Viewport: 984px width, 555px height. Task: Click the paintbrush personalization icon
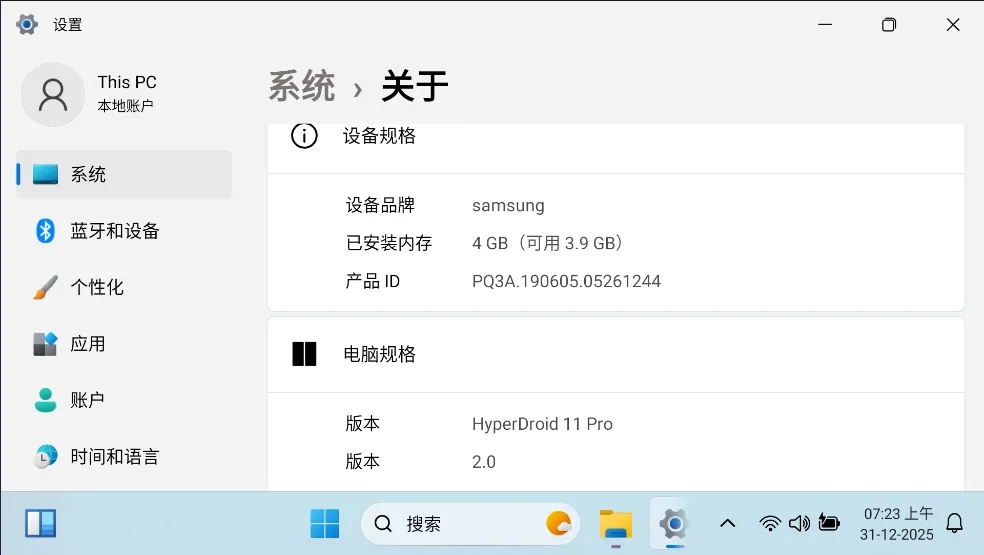click(45, 288)
